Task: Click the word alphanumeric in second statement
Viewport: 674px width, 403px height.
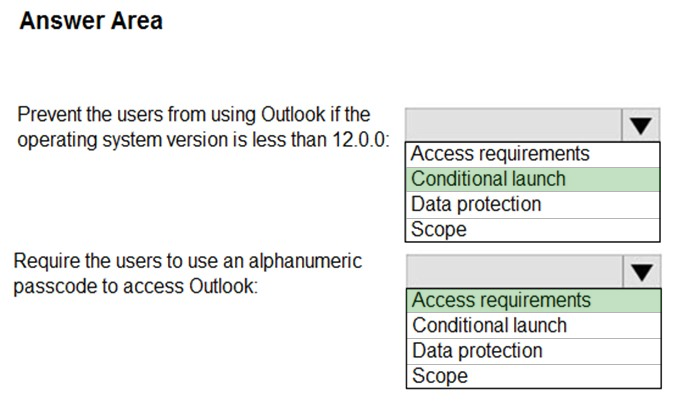Action: [305, 262]
